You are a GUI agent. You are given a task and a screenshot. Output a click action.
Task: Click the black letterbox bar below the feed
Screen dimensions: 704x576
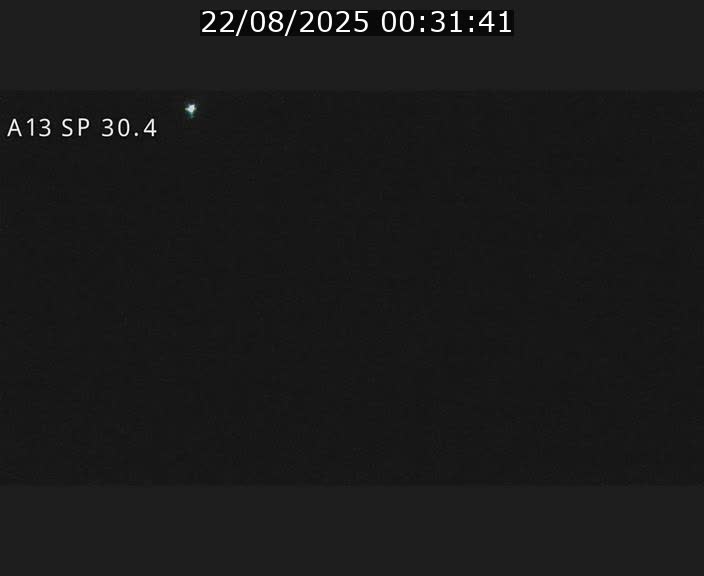pos(352,530)
